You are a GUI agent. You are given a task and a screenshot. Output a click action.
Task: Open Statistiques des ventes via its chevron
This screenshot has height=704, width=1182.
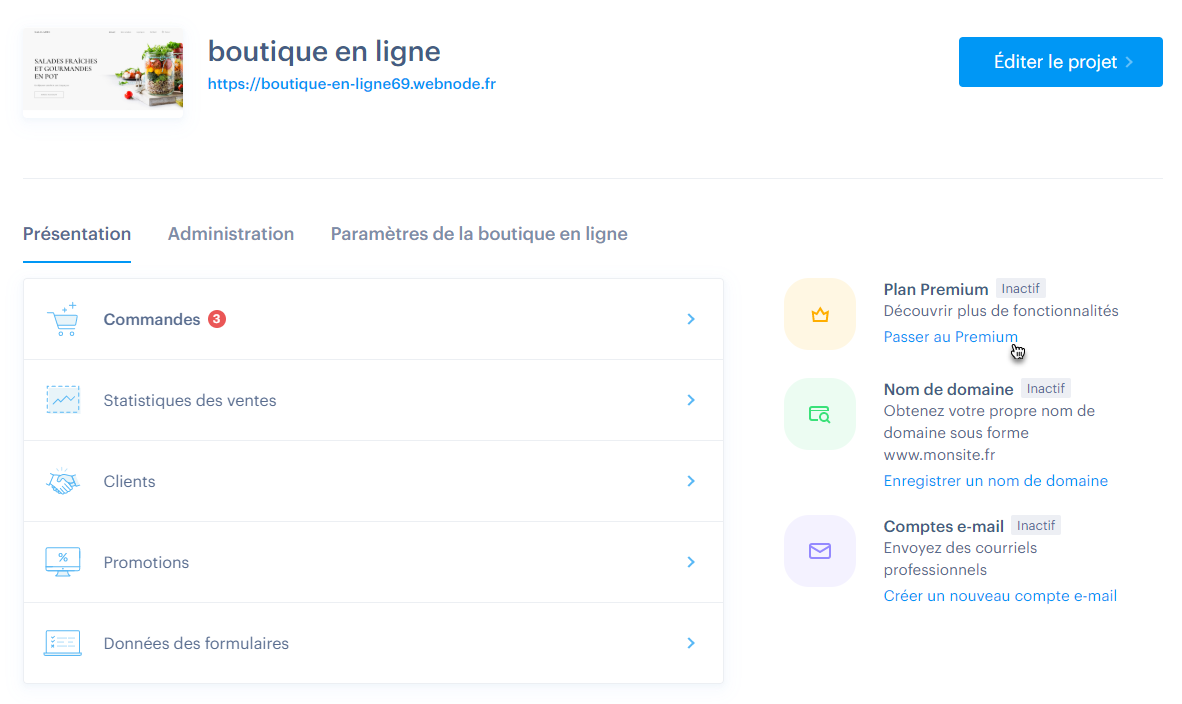691,400
